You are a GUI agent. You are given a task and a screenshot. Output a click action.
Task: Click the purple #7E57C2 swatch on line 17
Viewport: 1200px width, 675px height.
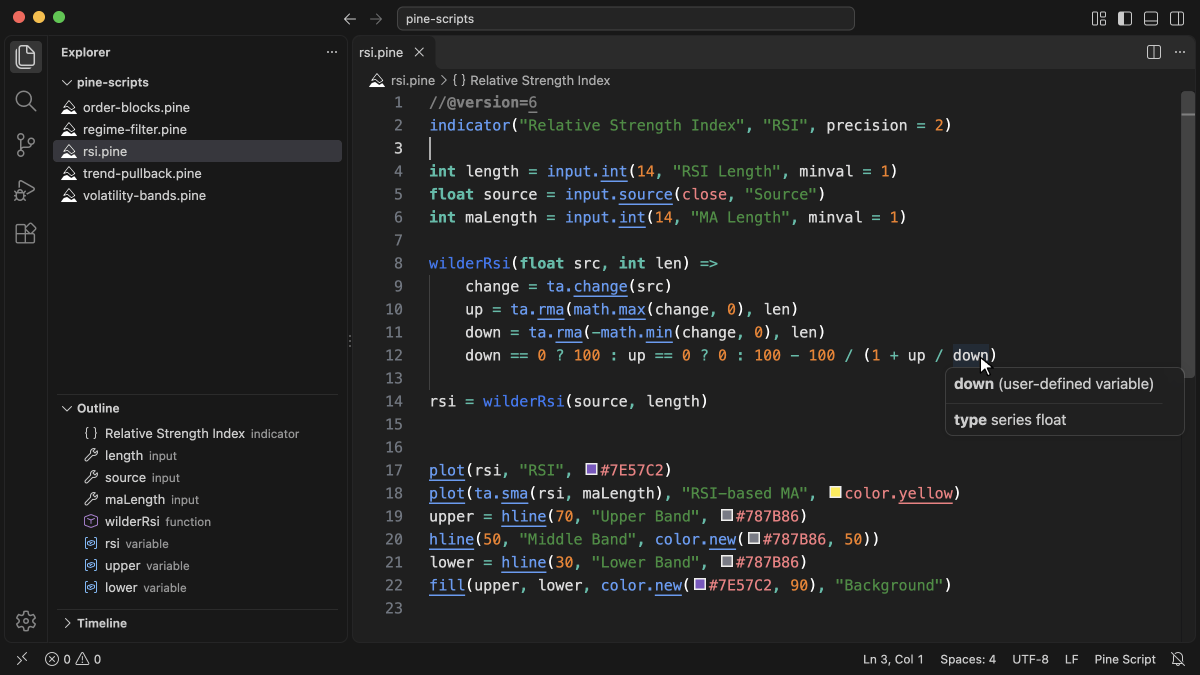(591, 470)
